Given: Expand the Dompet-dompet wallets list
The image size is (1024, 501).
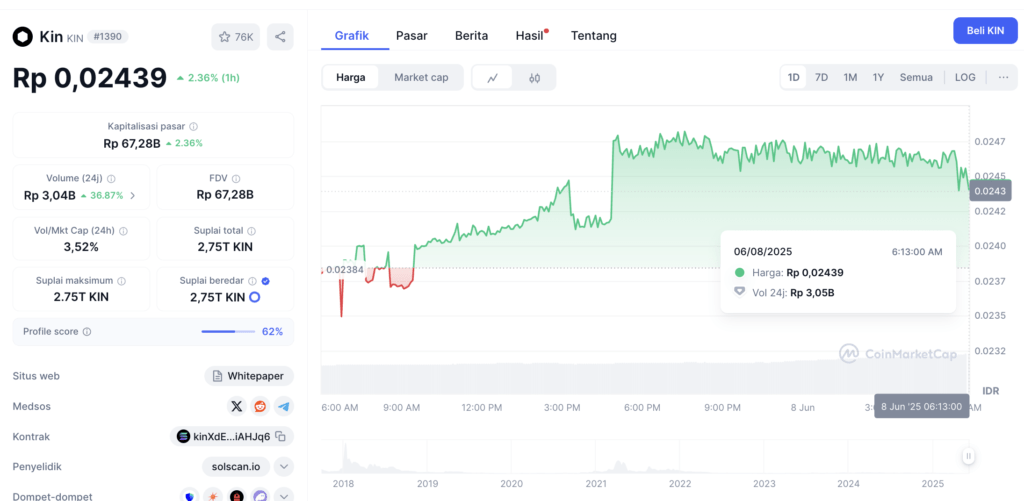Looking at the screenshot, I should pos(283,496).
